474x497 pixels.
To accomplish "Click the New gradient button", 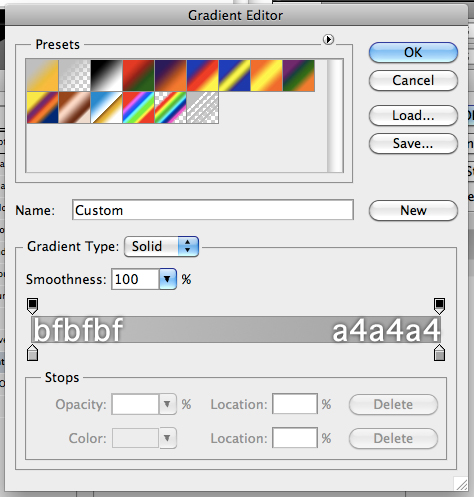I will pos(413,210).
